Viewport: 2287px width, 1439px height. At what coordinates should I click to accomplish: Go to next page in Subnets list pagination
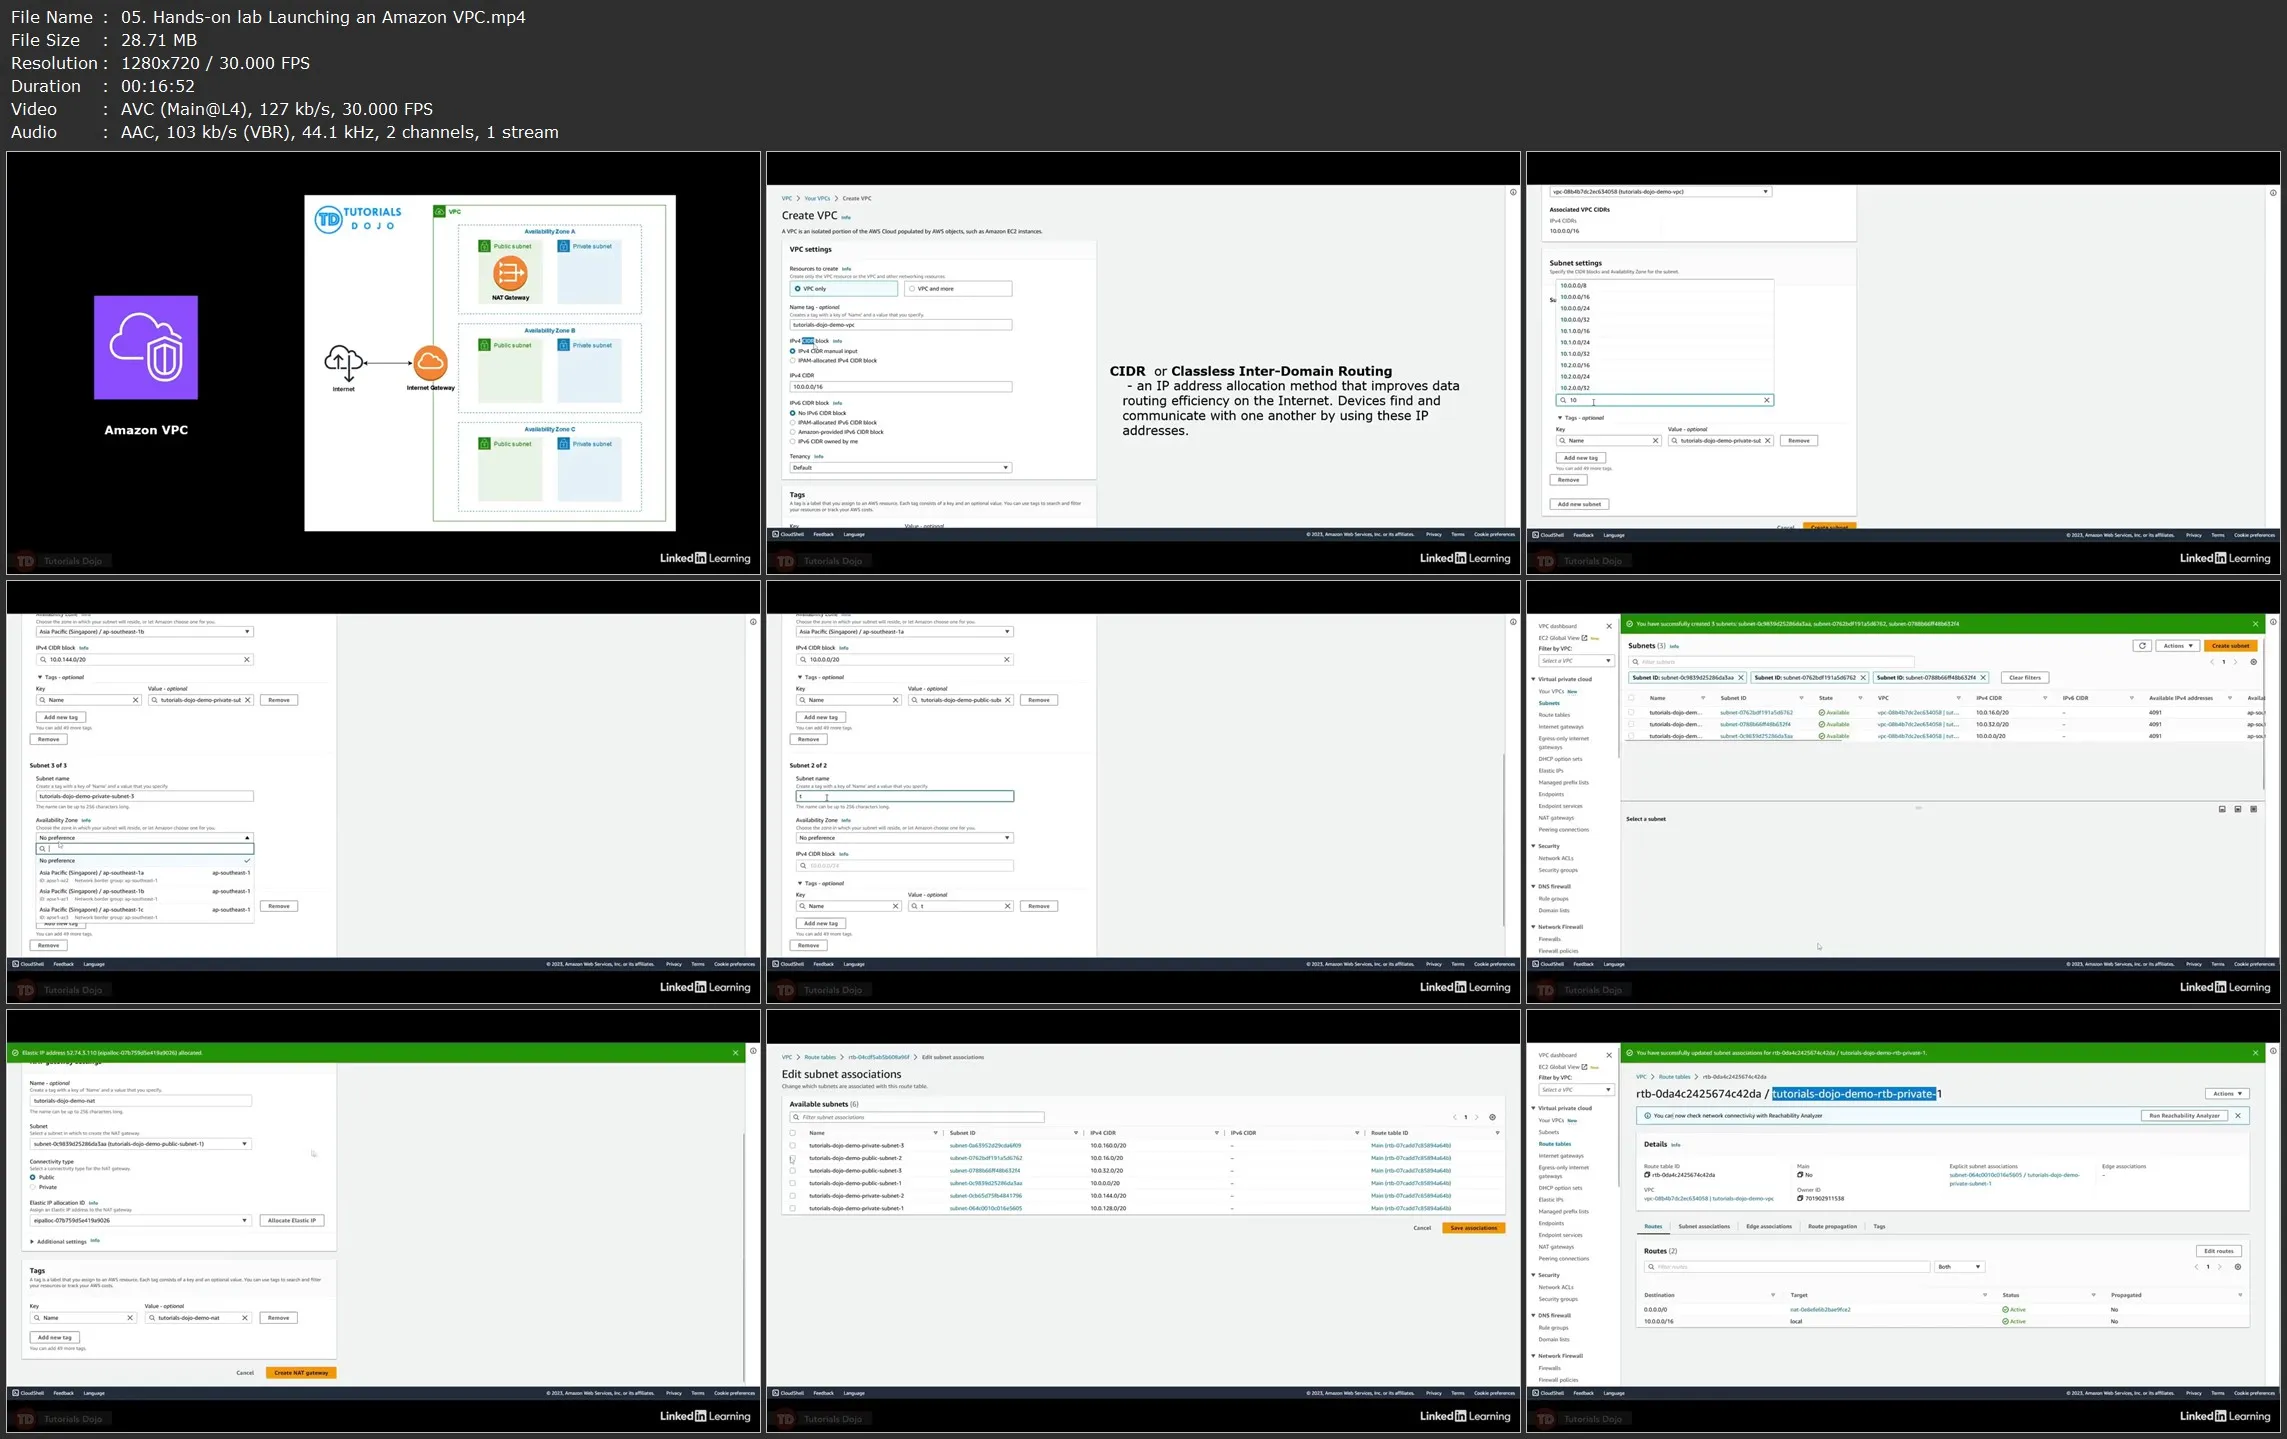tap(2236, 662)
